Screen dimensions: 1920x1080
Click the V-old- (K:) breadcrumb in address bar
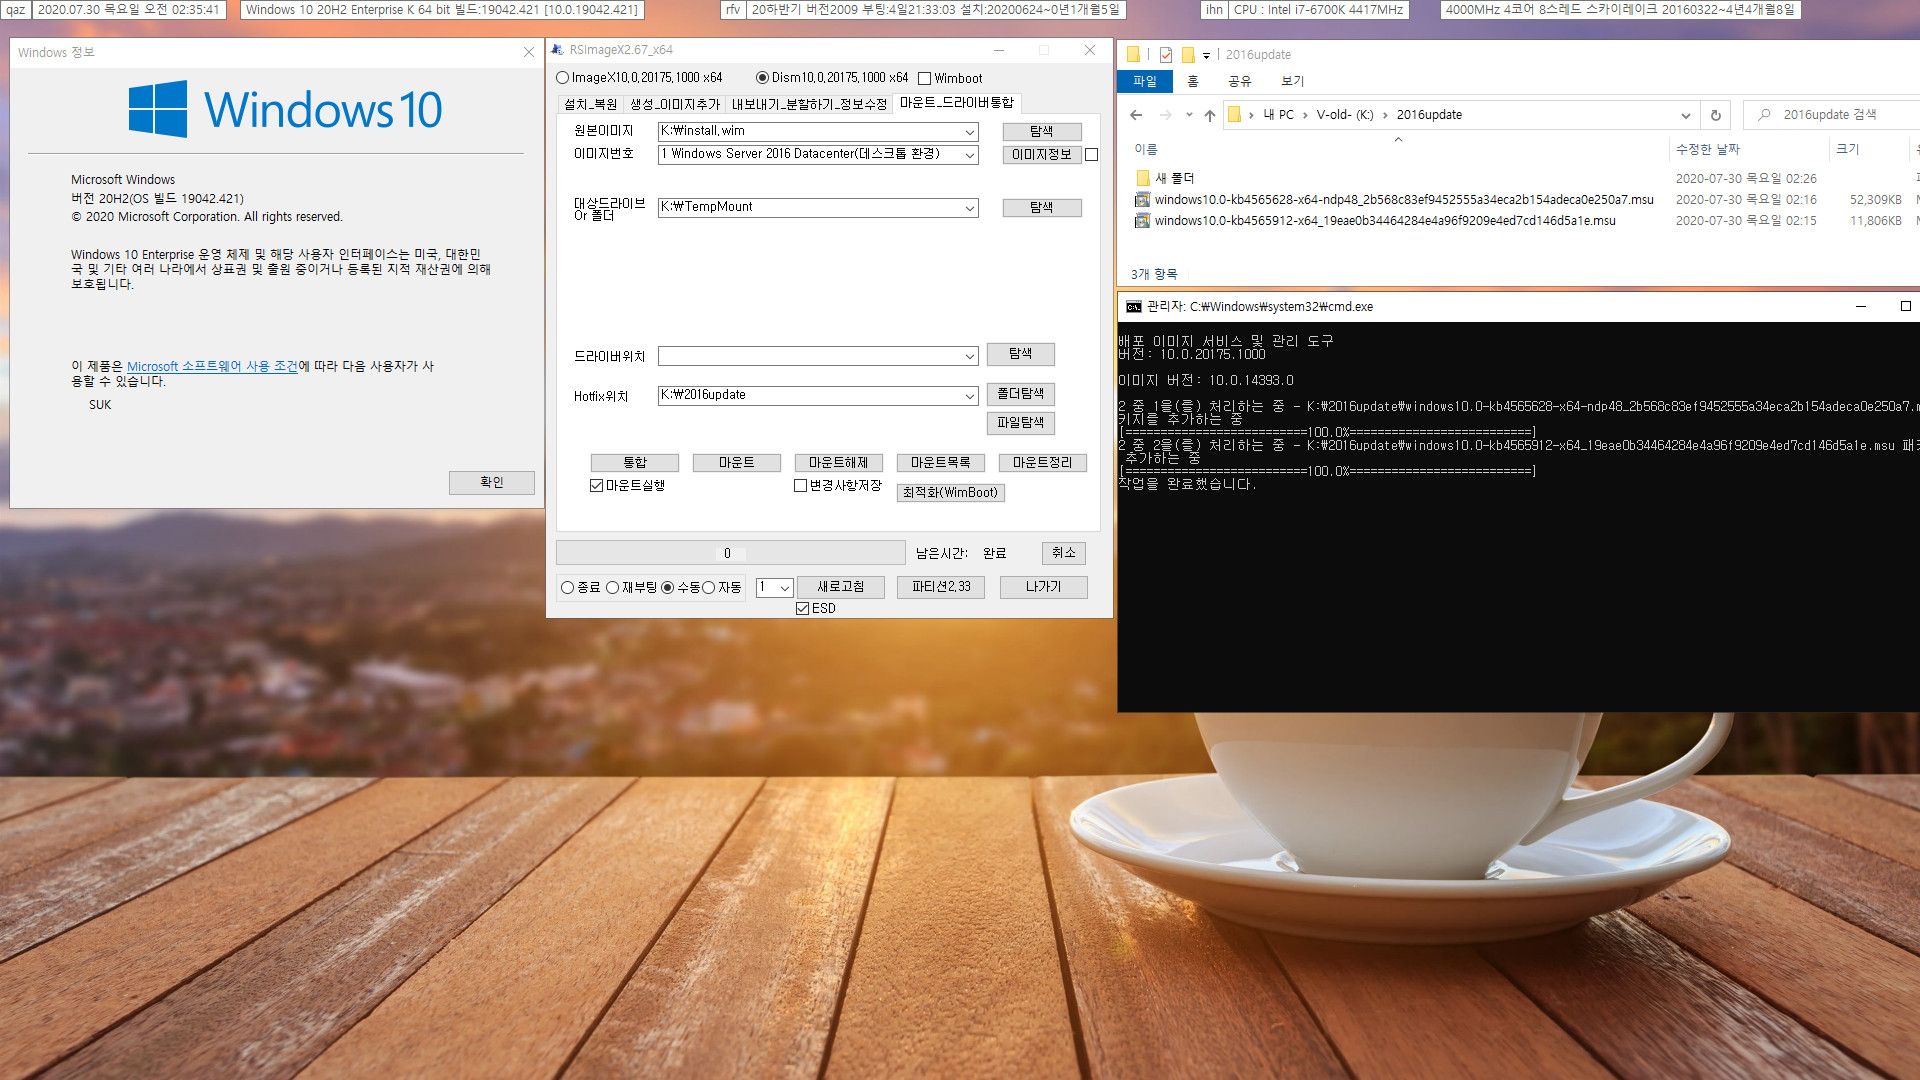click(1345, 115)
